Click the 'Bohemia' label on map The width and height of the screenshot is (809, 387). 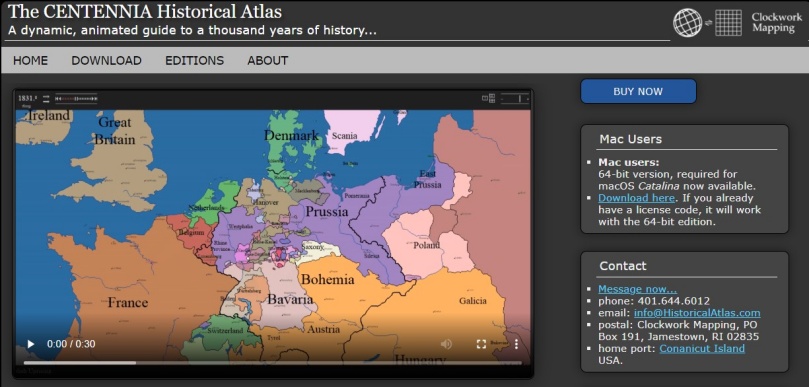click(x=328, y=280)
